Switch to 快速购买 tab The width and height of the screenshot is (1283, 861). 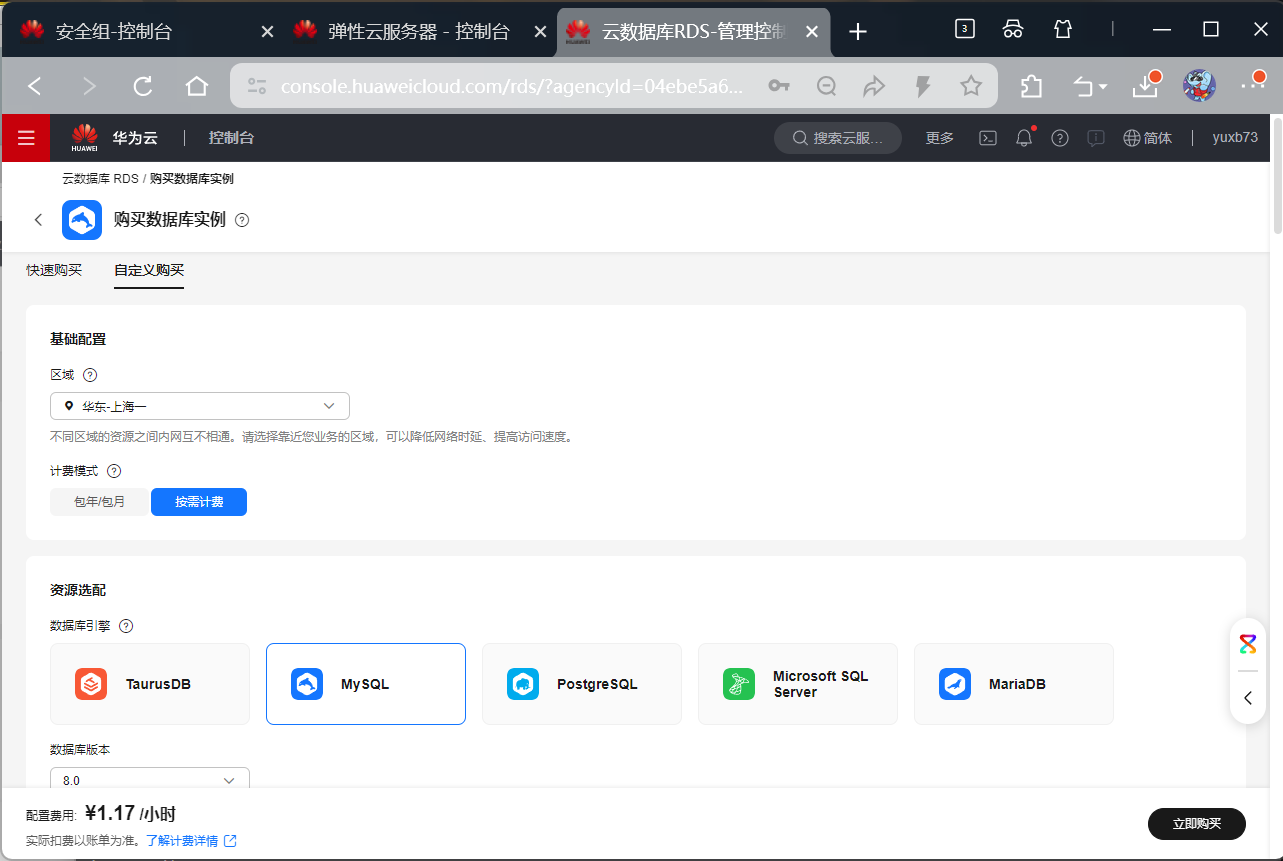[54, 270]
